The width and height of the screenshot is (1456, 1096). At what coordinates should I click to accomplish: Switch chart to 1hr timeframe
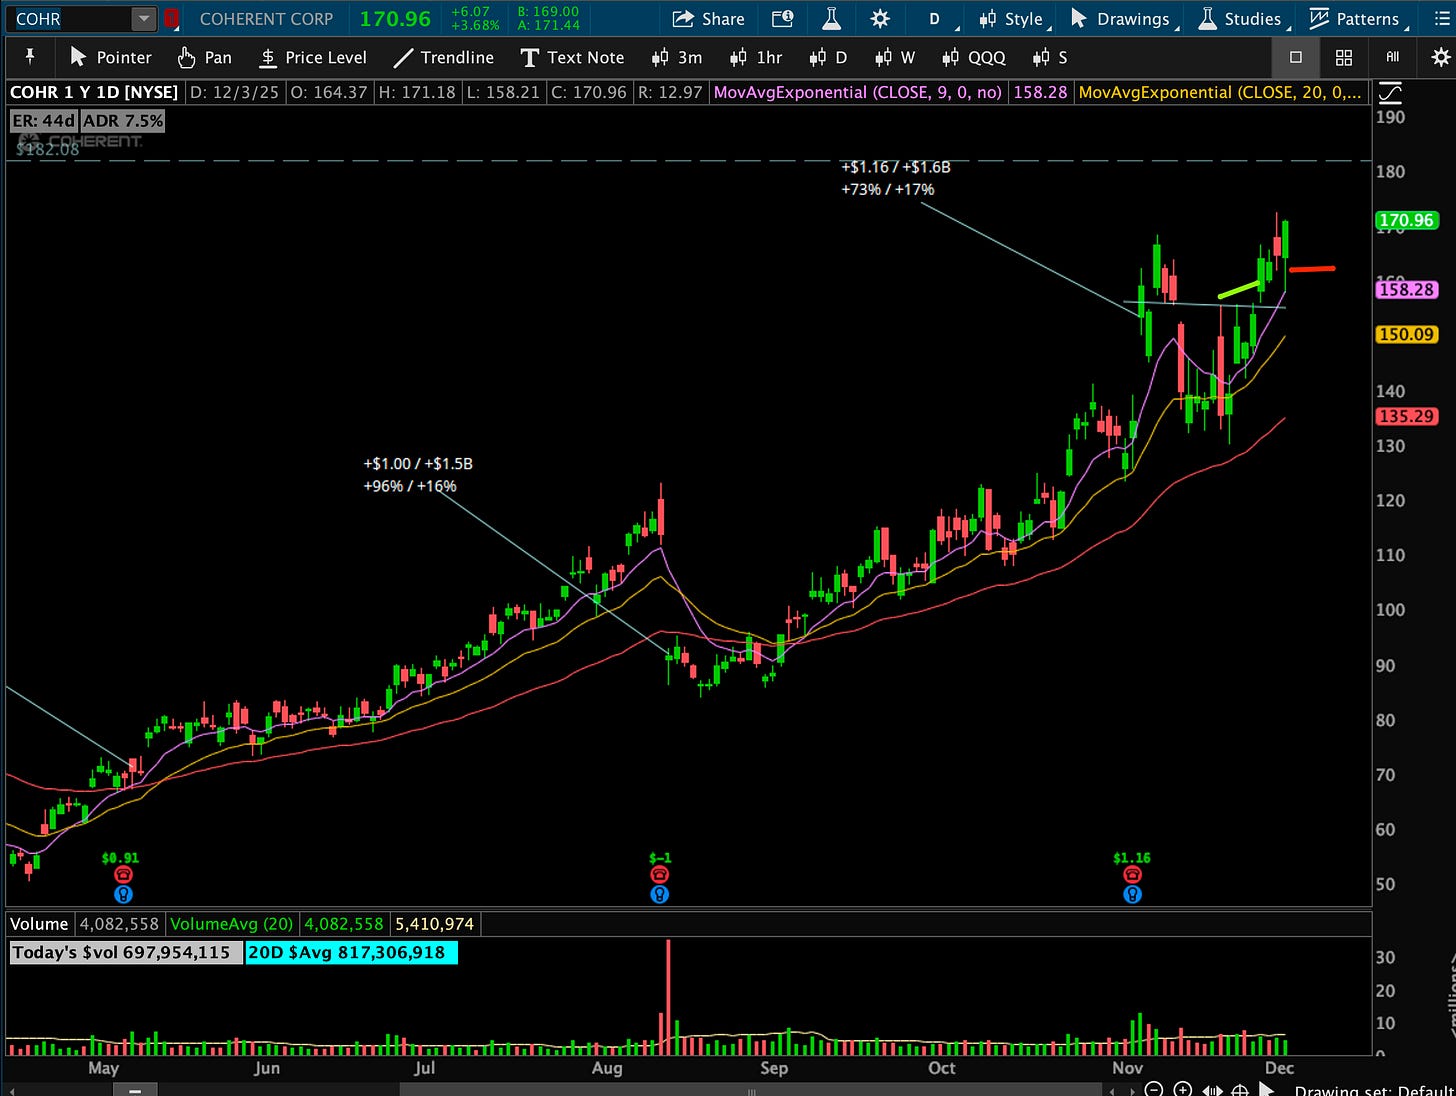click(756, 57)
